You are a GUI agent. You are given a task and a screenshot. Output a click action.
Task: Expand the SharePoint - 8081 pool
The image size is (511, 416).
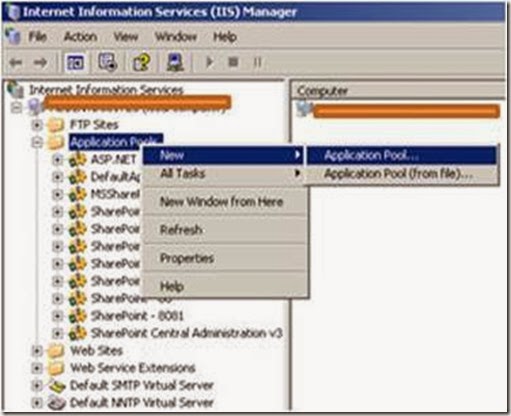[57, 316]
